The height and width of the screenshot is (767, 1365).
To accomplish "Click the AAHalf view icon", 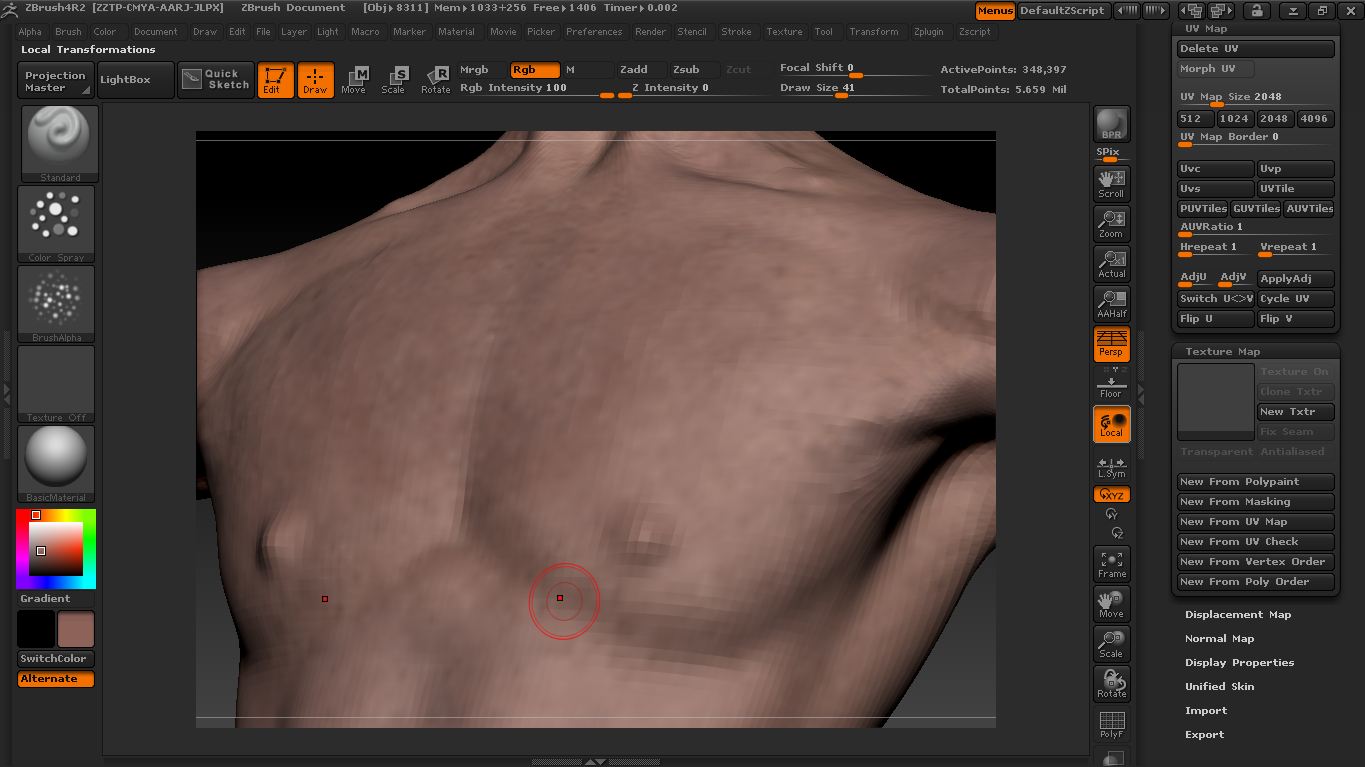I will click(x=1111, y=303).
